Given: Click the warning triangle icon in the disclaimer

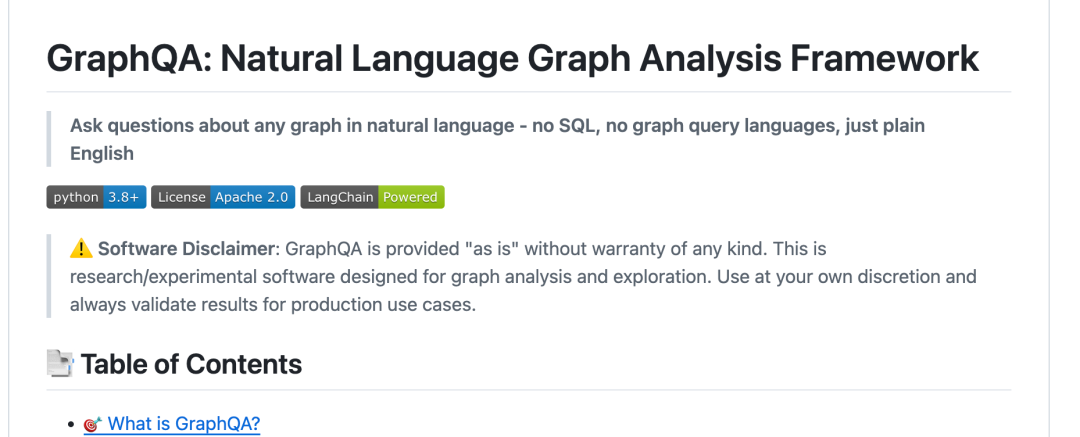Looking at the screenshot, I should pos(81,249).
